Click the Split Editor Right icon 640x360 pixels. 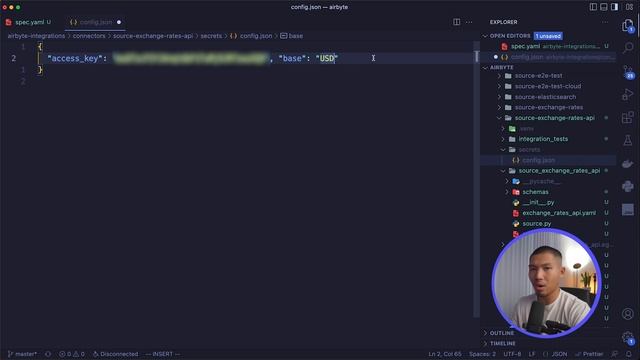tap(457, 22)
